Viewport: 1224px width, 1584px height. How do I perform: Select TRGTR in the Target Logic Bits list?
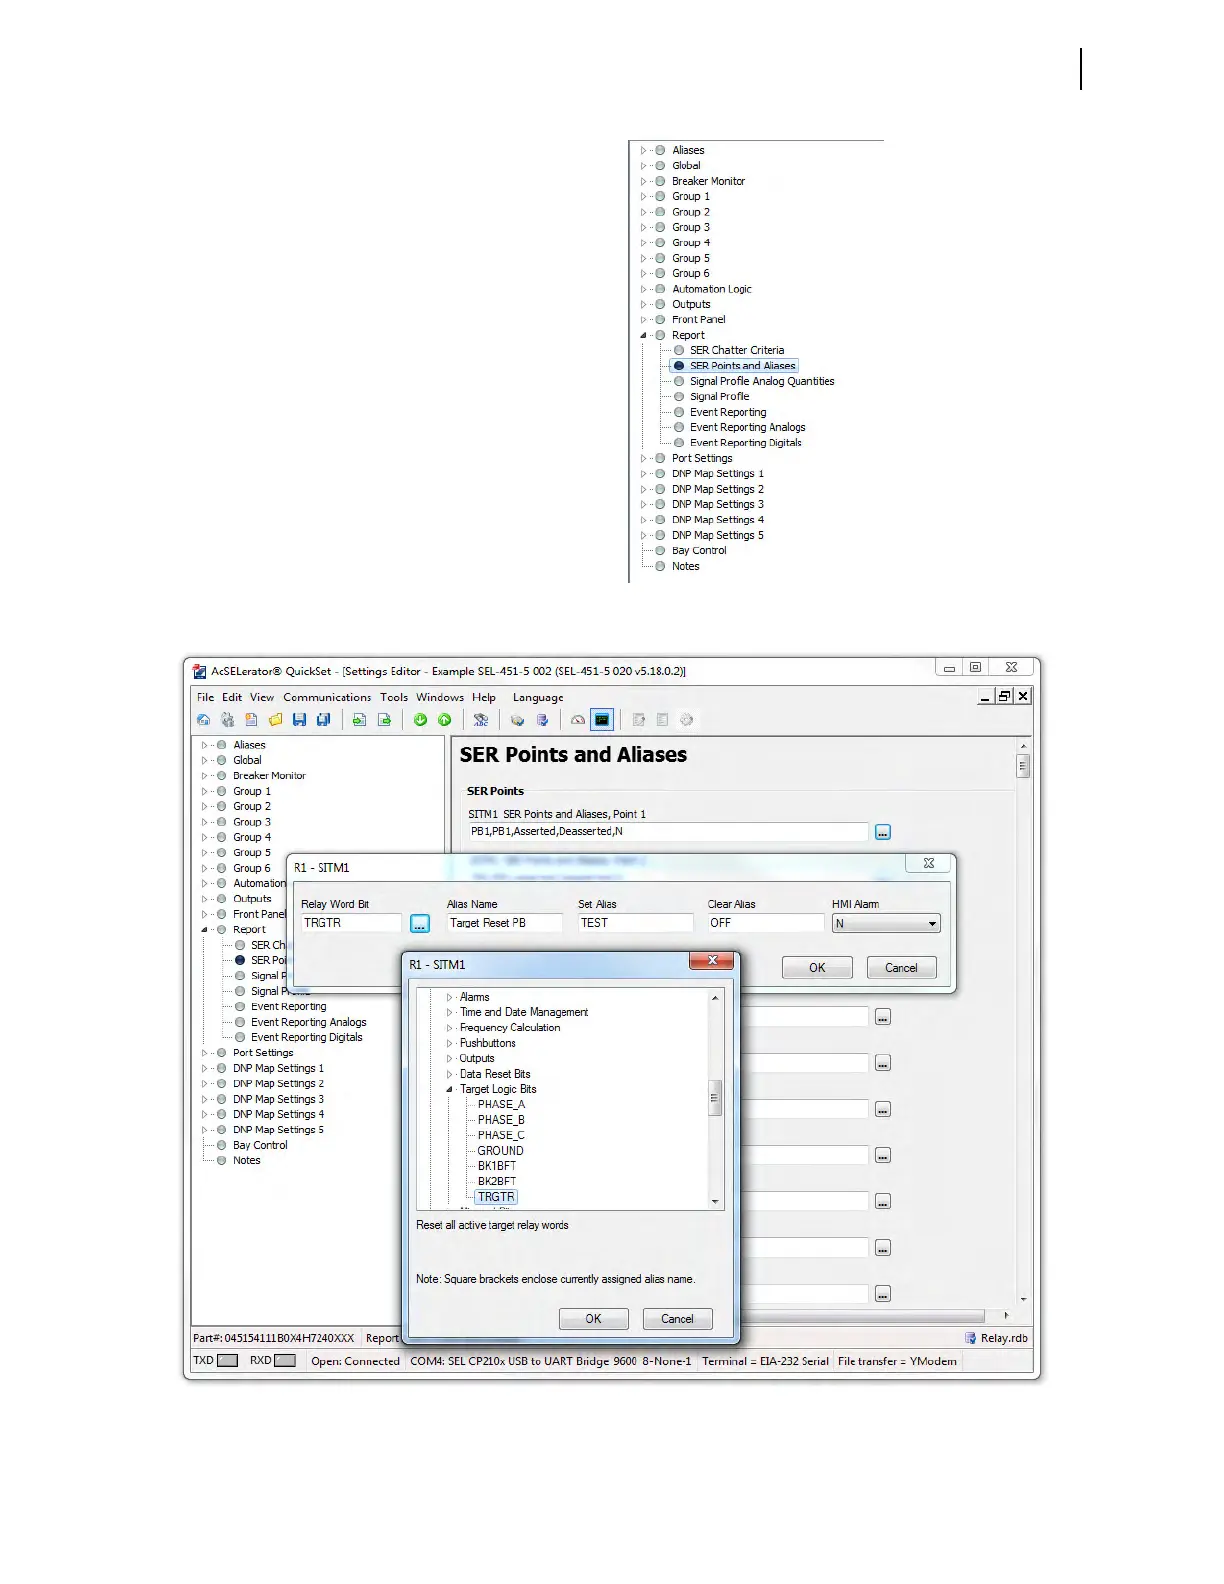point(496,1197)
